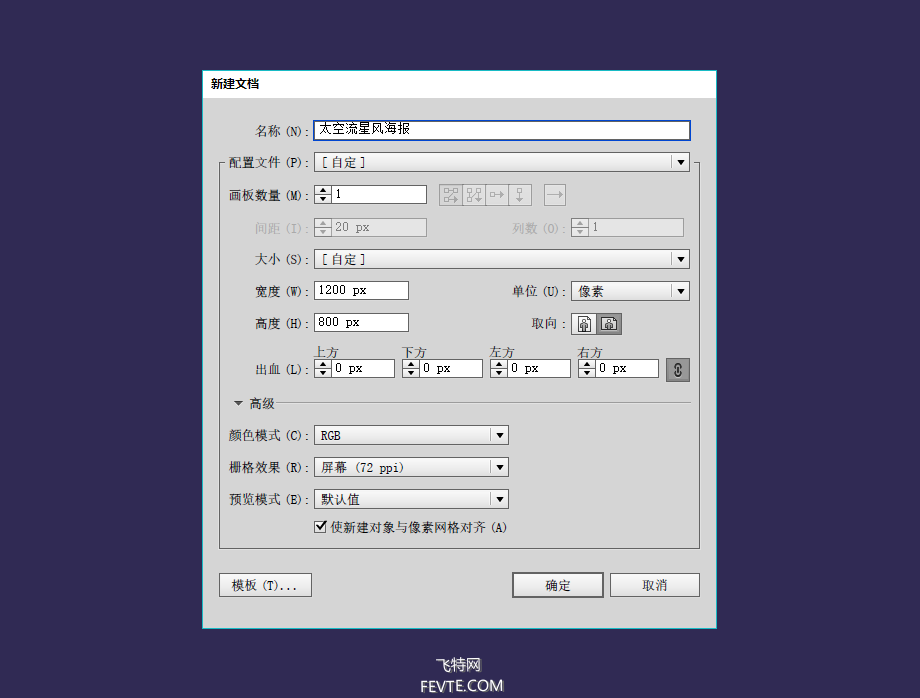Viewport: 920px width, 698px height.
Task: Click the right-to-left layout arrow icon
Action: (x=555, y=195)
